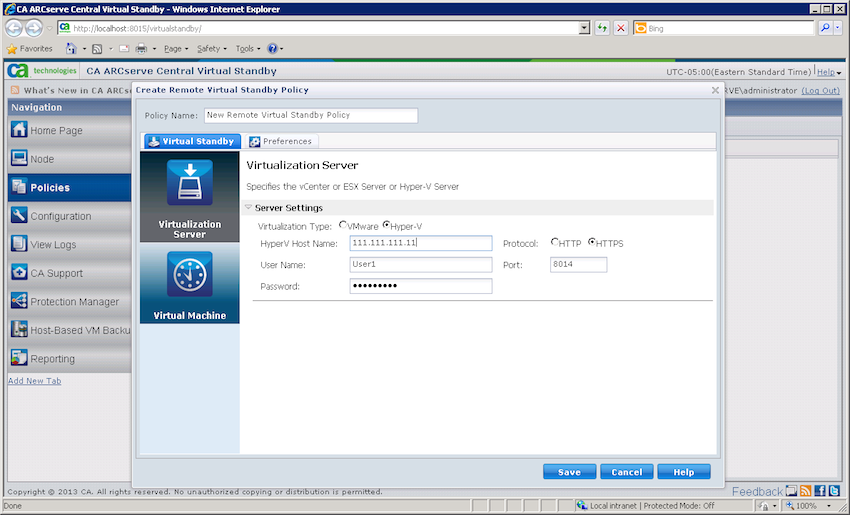The height and width of the screenshot is (515, 850).
Task: Click the Local intranet Protected Mode status
Action: (x=652, y=506)
